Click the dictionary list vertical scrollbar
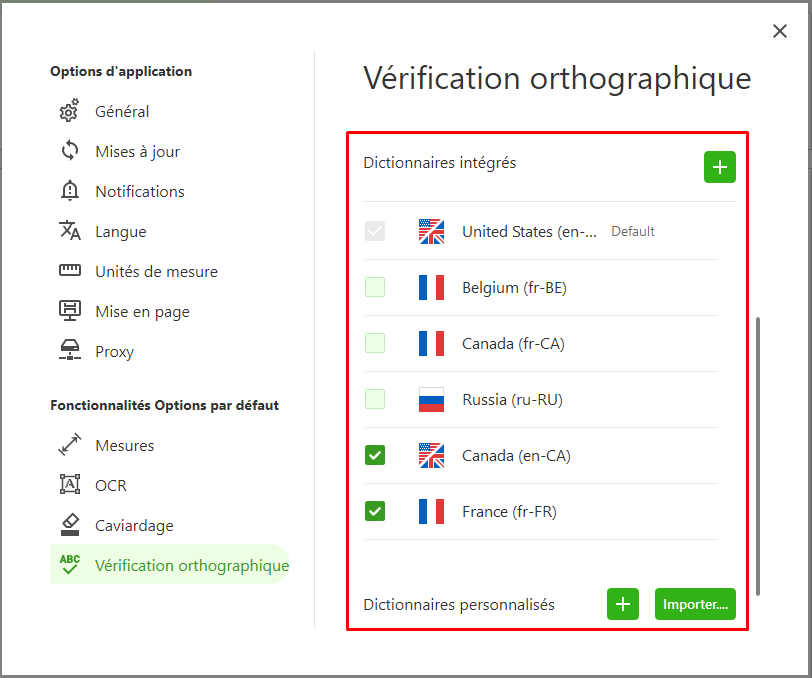This screenshot has width=812, height=678. (x=758, y=456)
